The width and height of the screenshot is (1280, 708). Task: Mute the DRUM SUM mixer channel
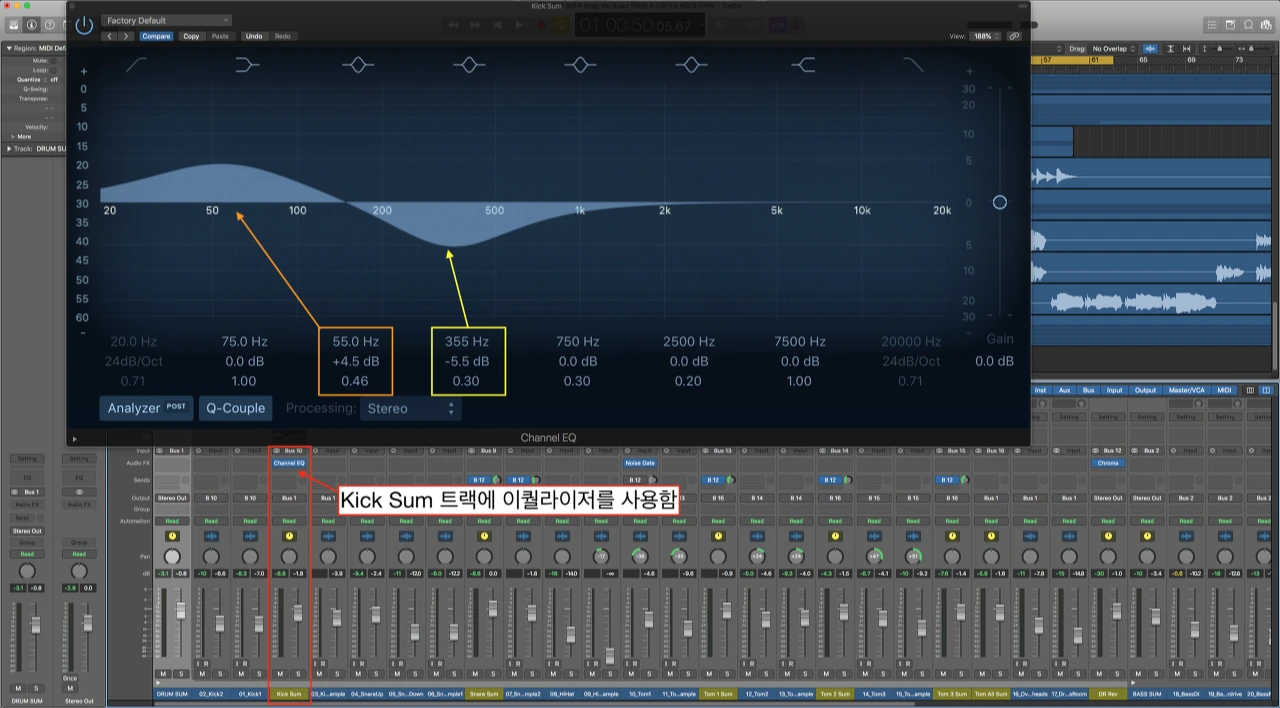point(164,673)
